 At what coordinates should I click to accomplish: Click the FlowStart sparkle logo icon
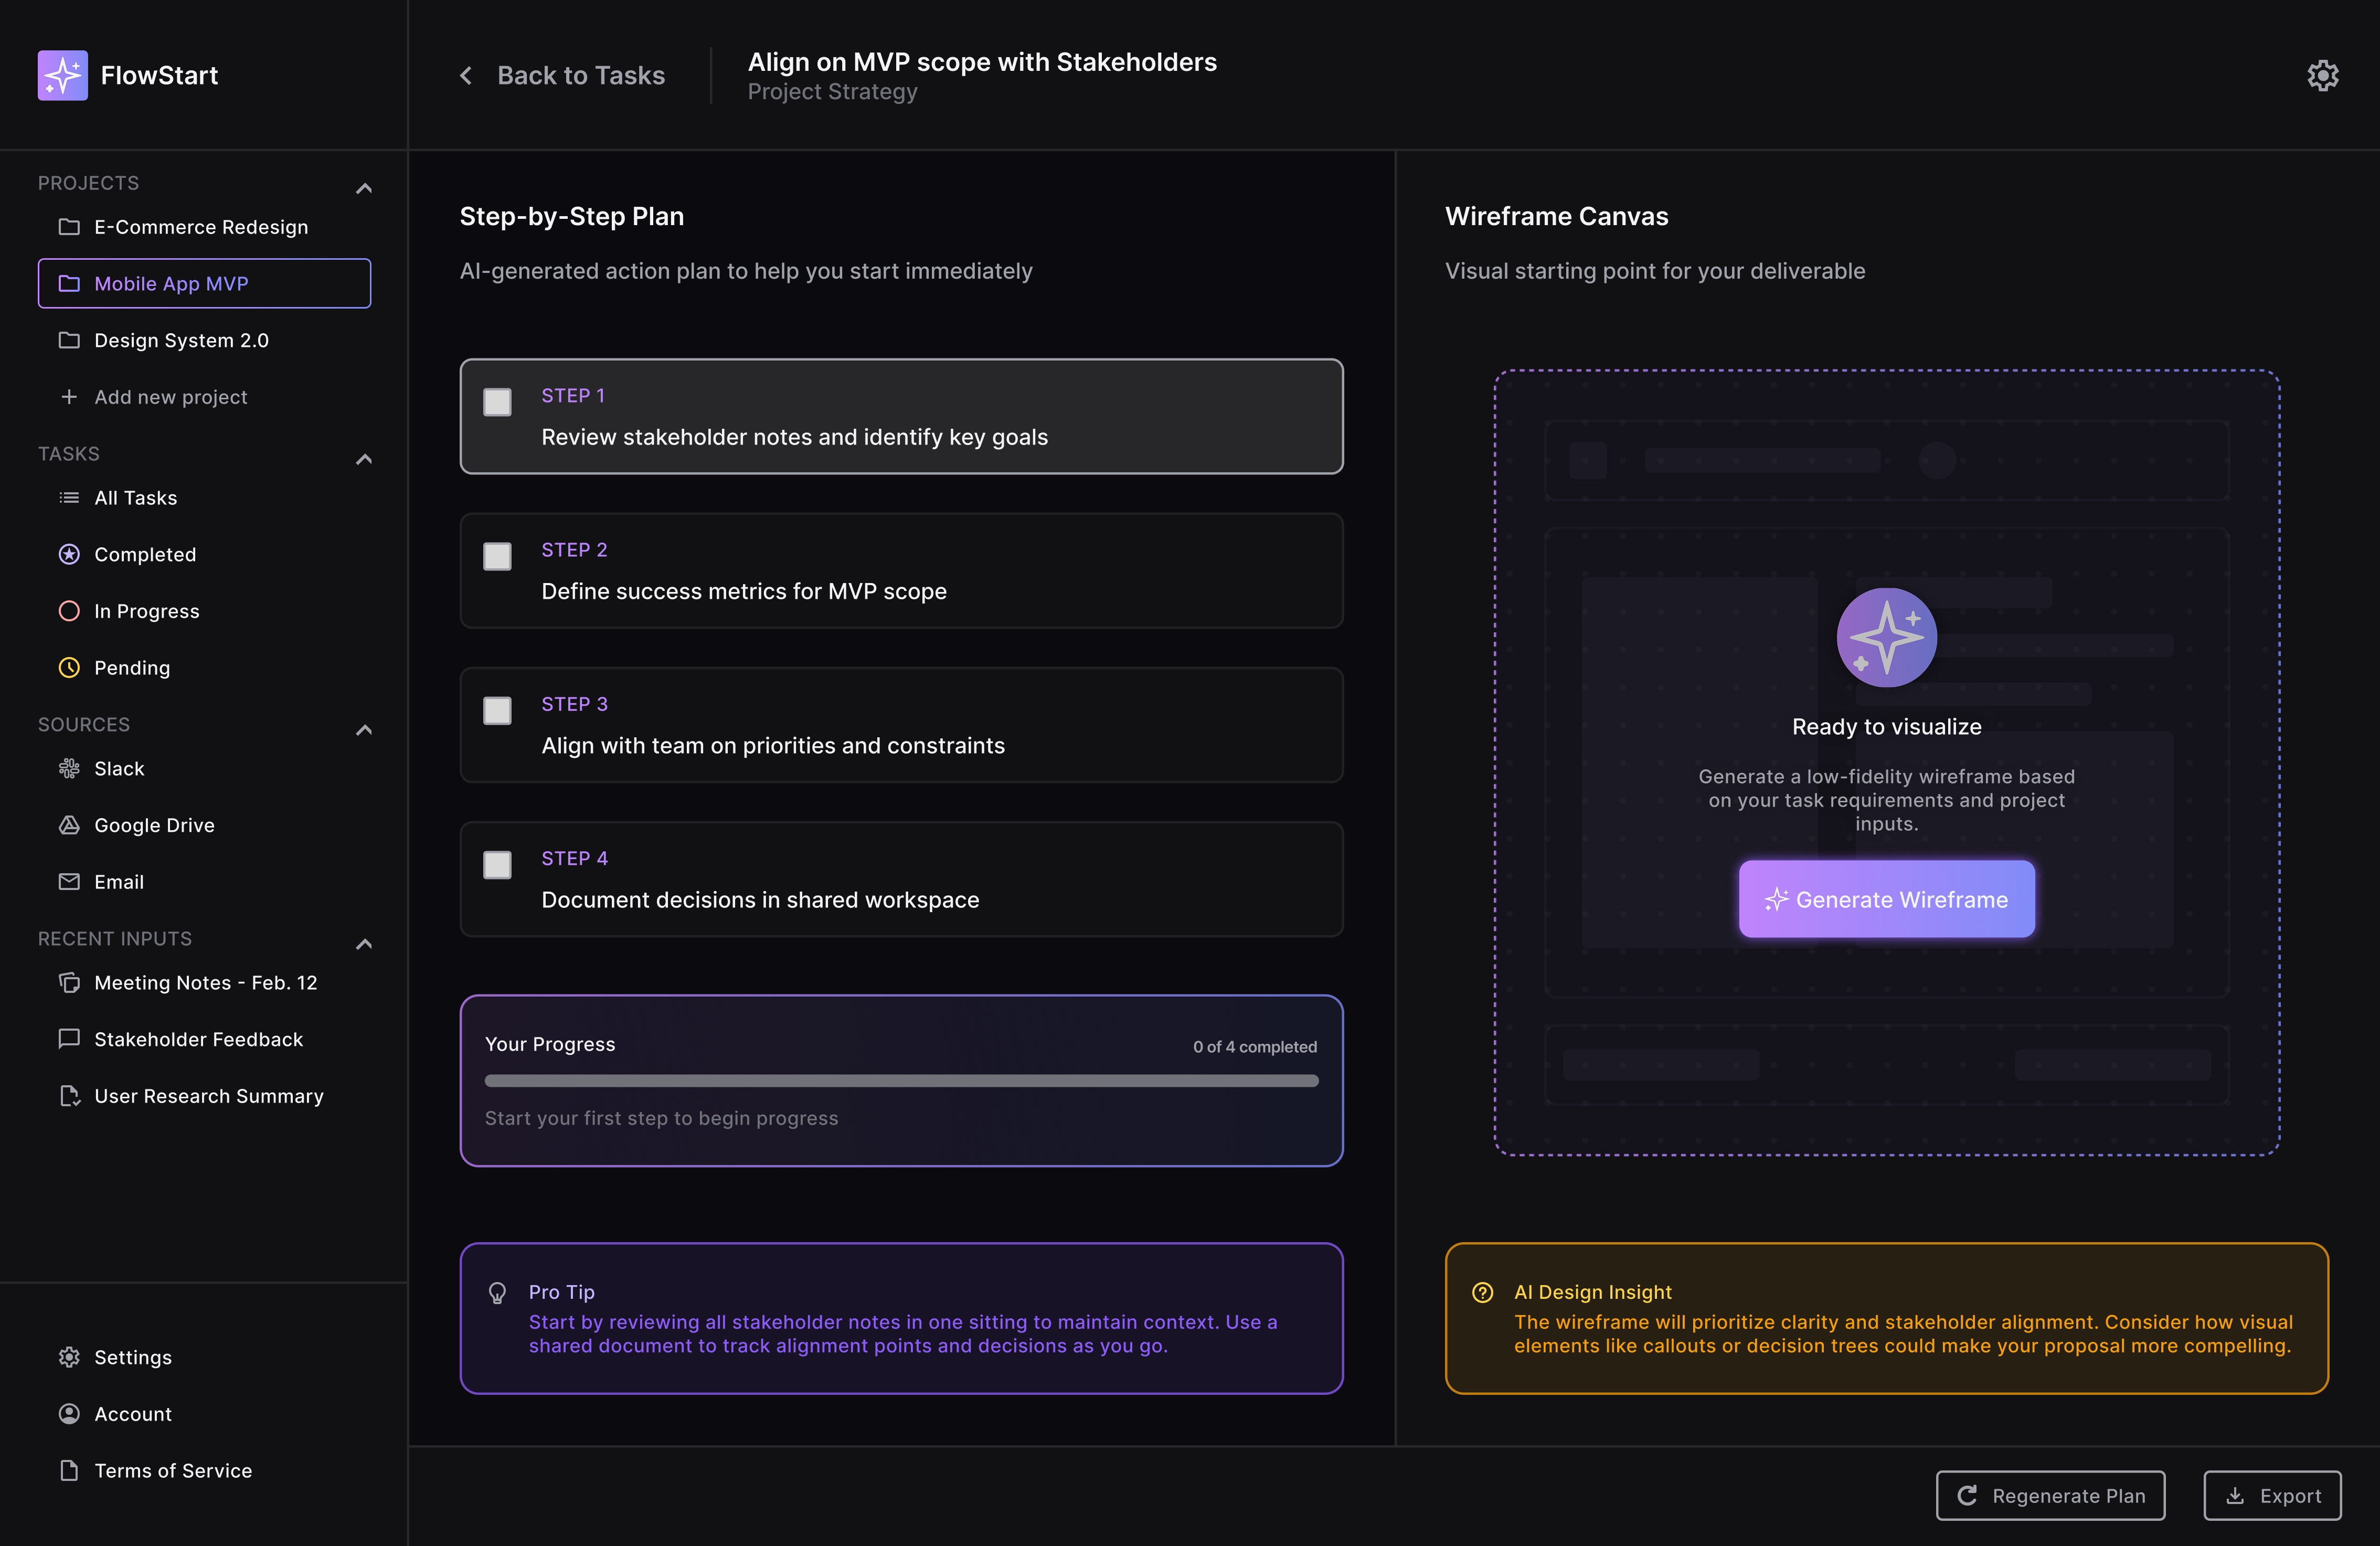[x=62, y=75]
